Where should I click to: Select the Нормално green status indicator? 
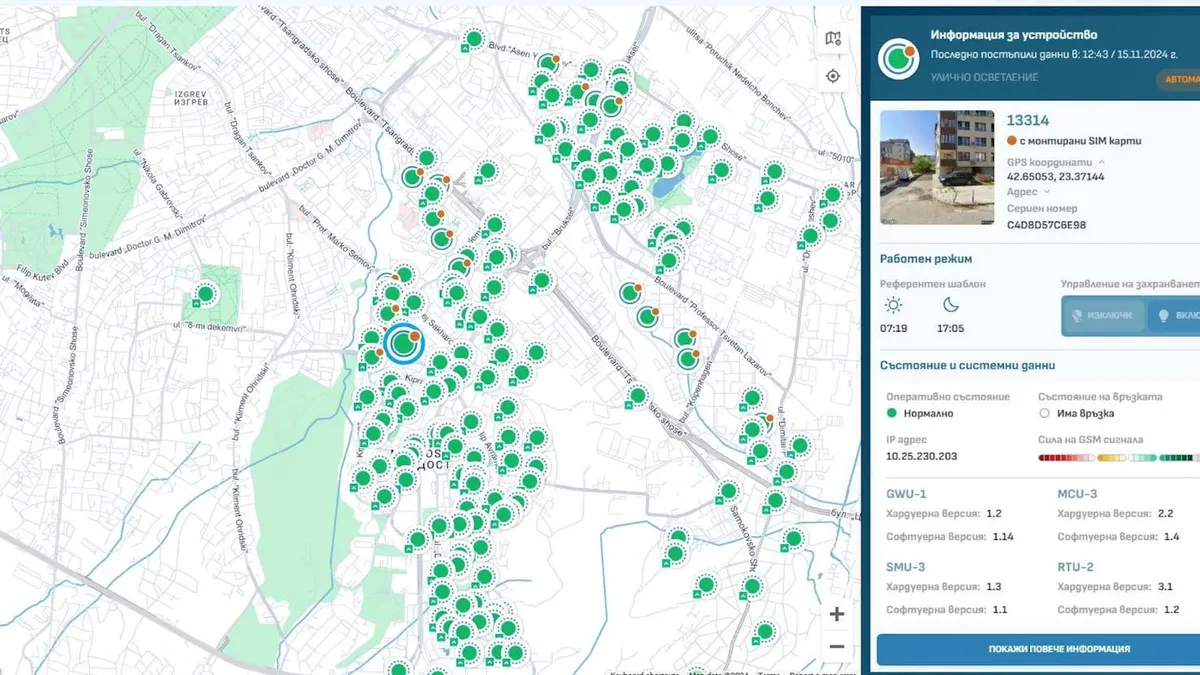pos(892,413)
